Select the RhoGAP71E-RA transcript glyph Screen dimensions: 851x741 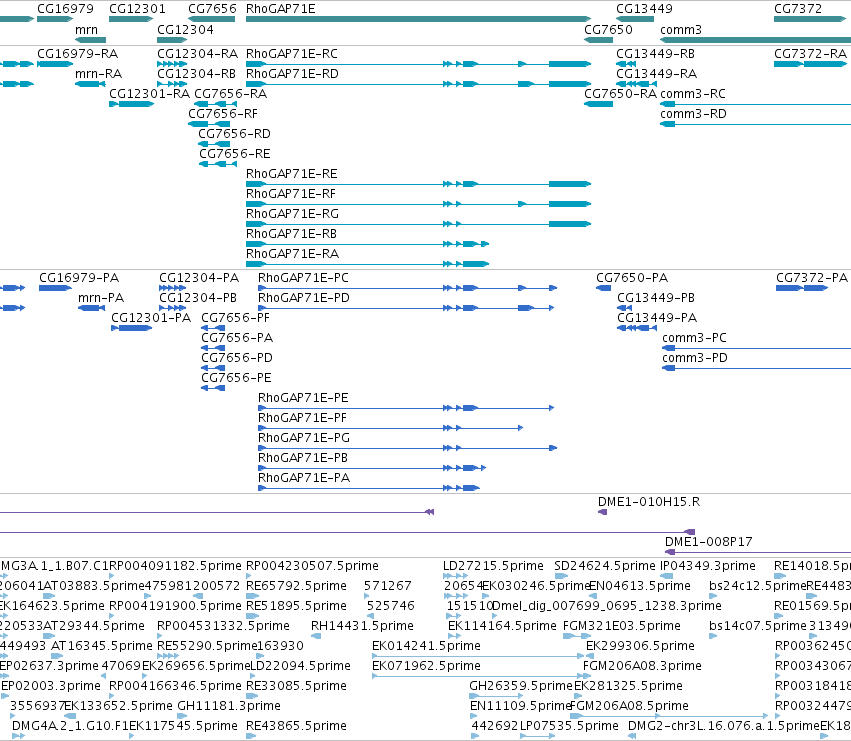tap(367, 264)
